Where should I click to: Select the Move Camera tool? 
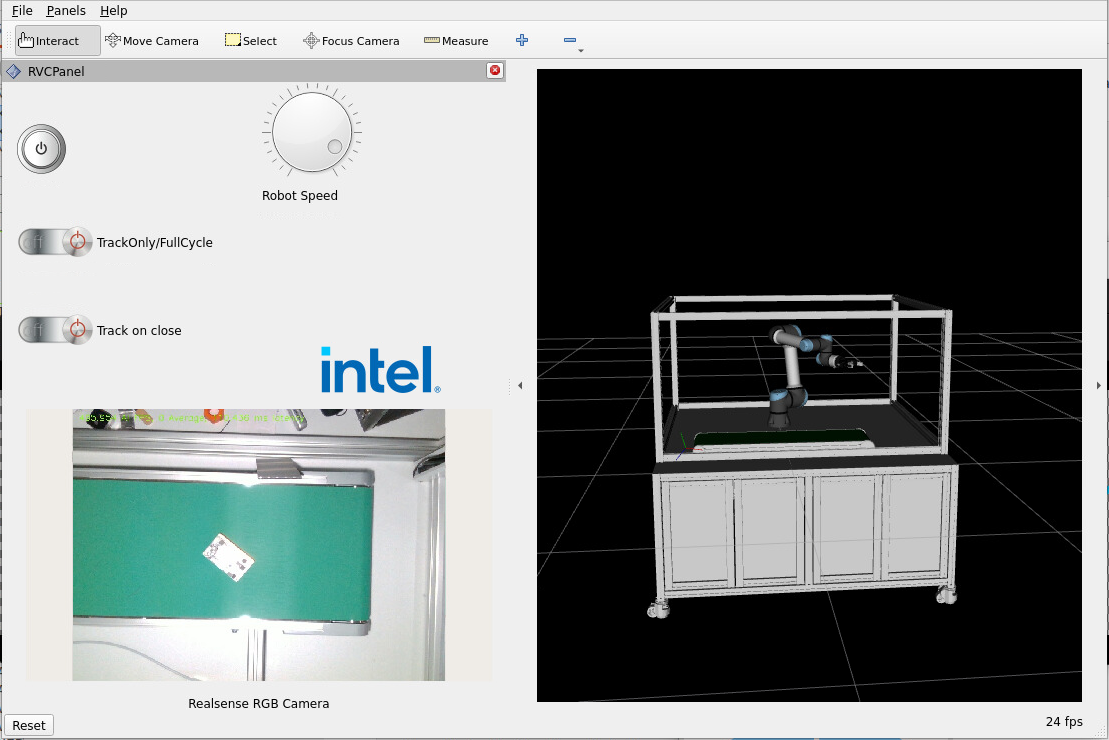[x=152, y=40]
